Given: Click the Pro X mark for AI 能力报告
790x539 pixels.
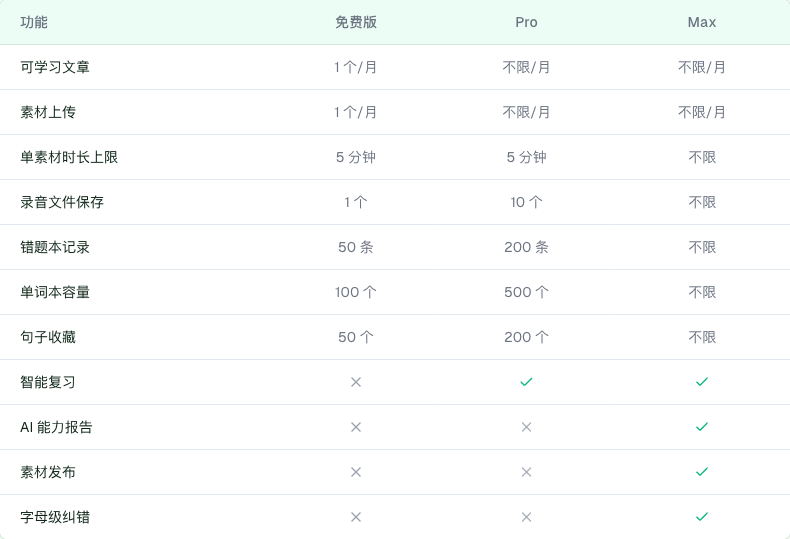Looking at the screenshot, I should click(526, 427).
